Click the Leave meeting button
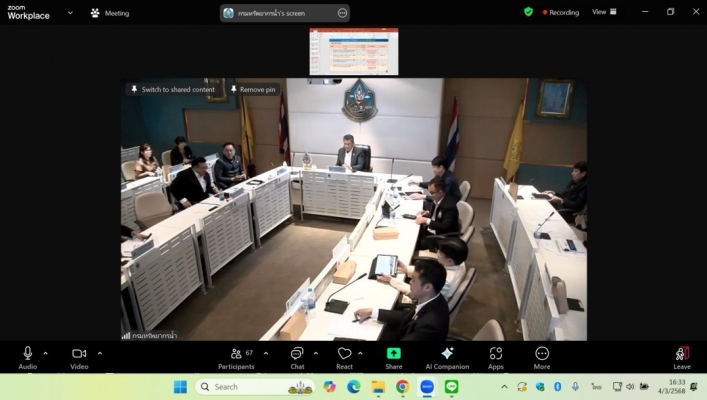This screenshot has width=707, height=400. pyautogui.click(x=681, y=355)
